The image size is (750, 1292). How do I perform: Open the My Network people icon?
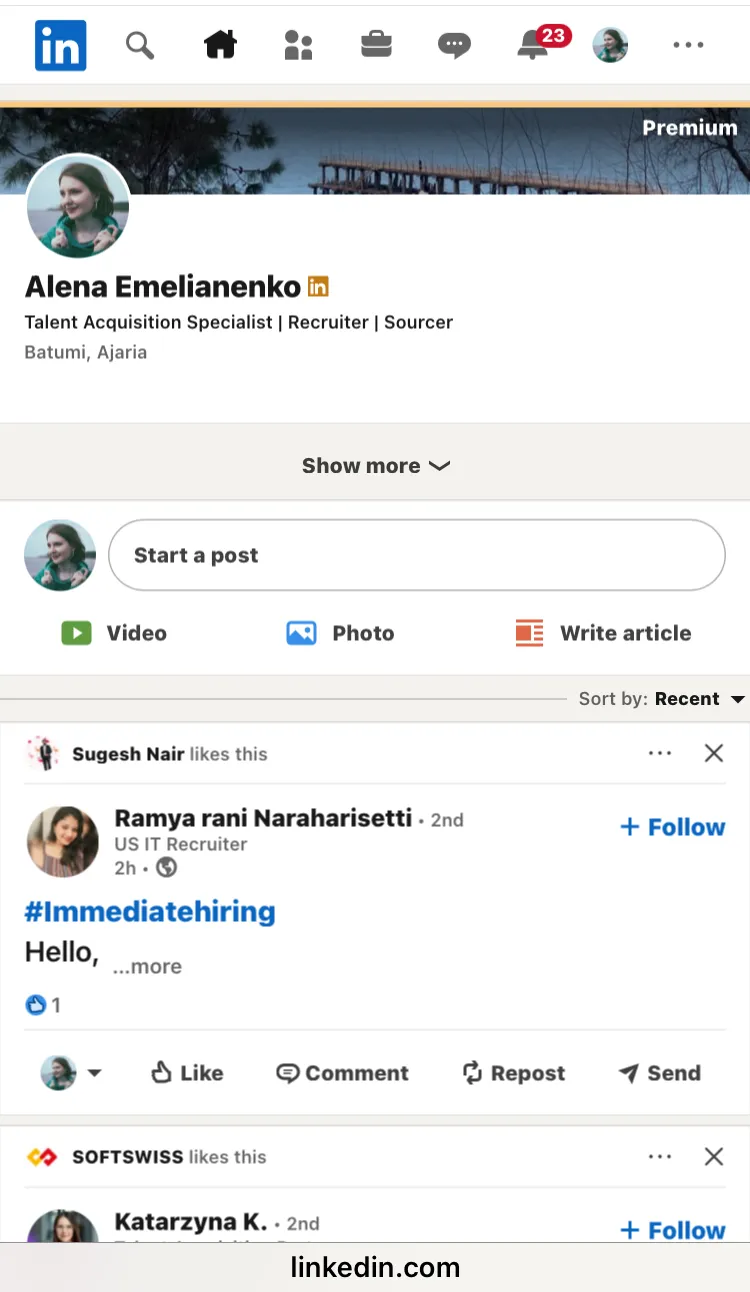(x=298, y=45)
